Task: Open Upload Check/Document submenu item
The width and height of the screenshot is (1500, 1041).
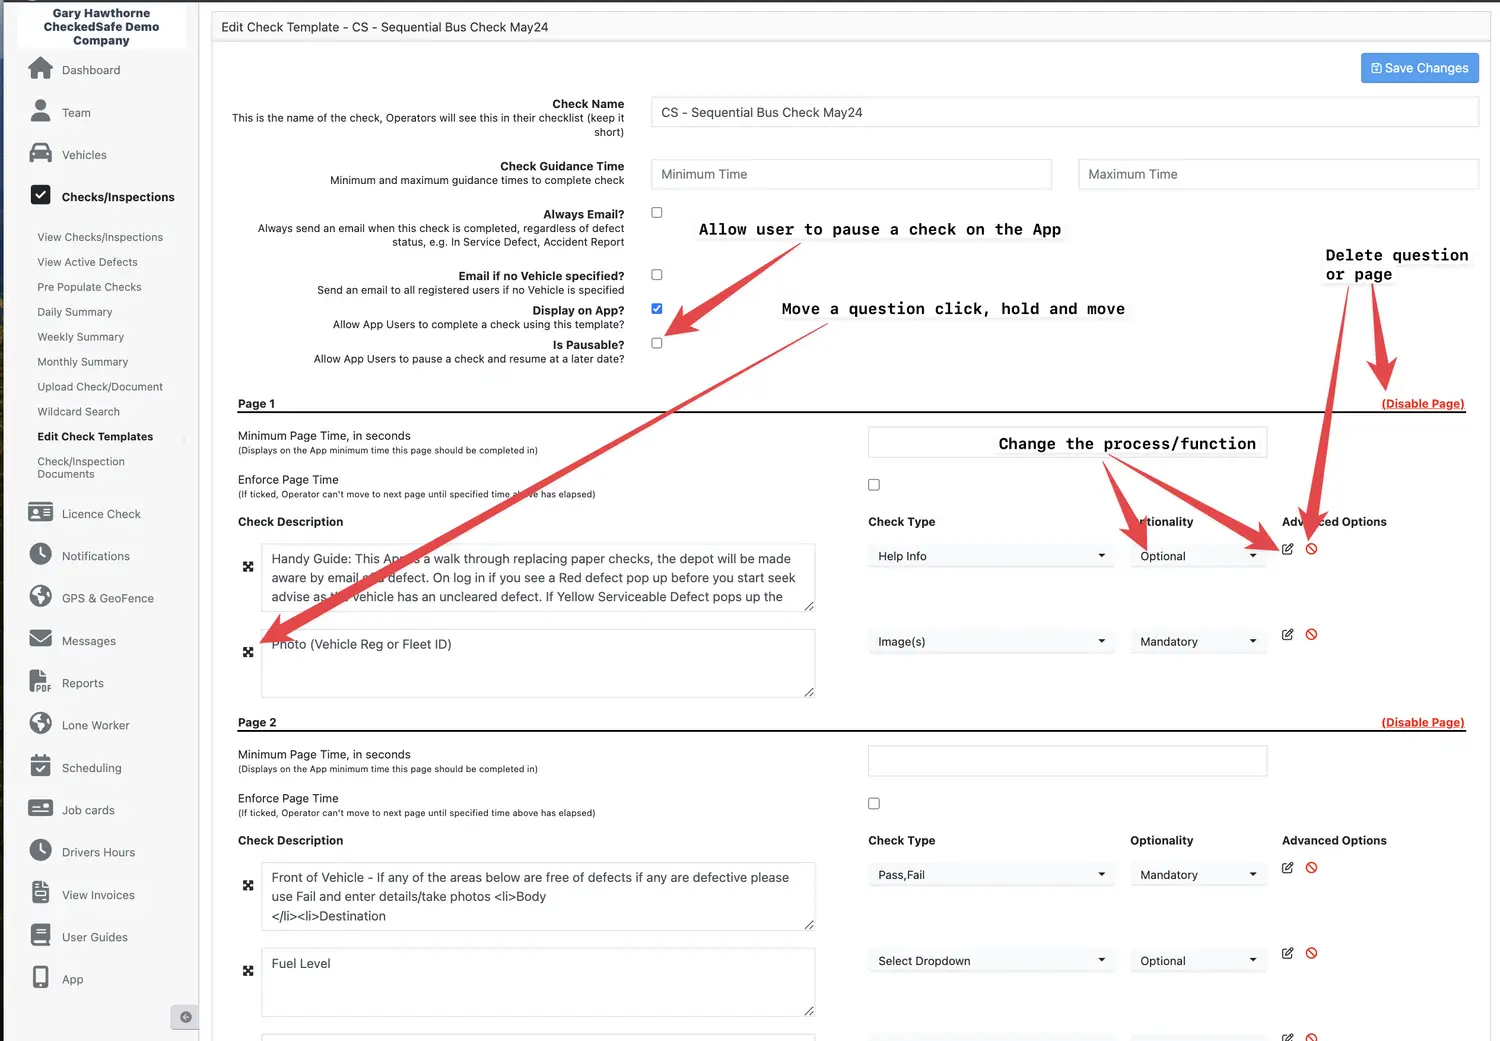Action: coord(100,387)
